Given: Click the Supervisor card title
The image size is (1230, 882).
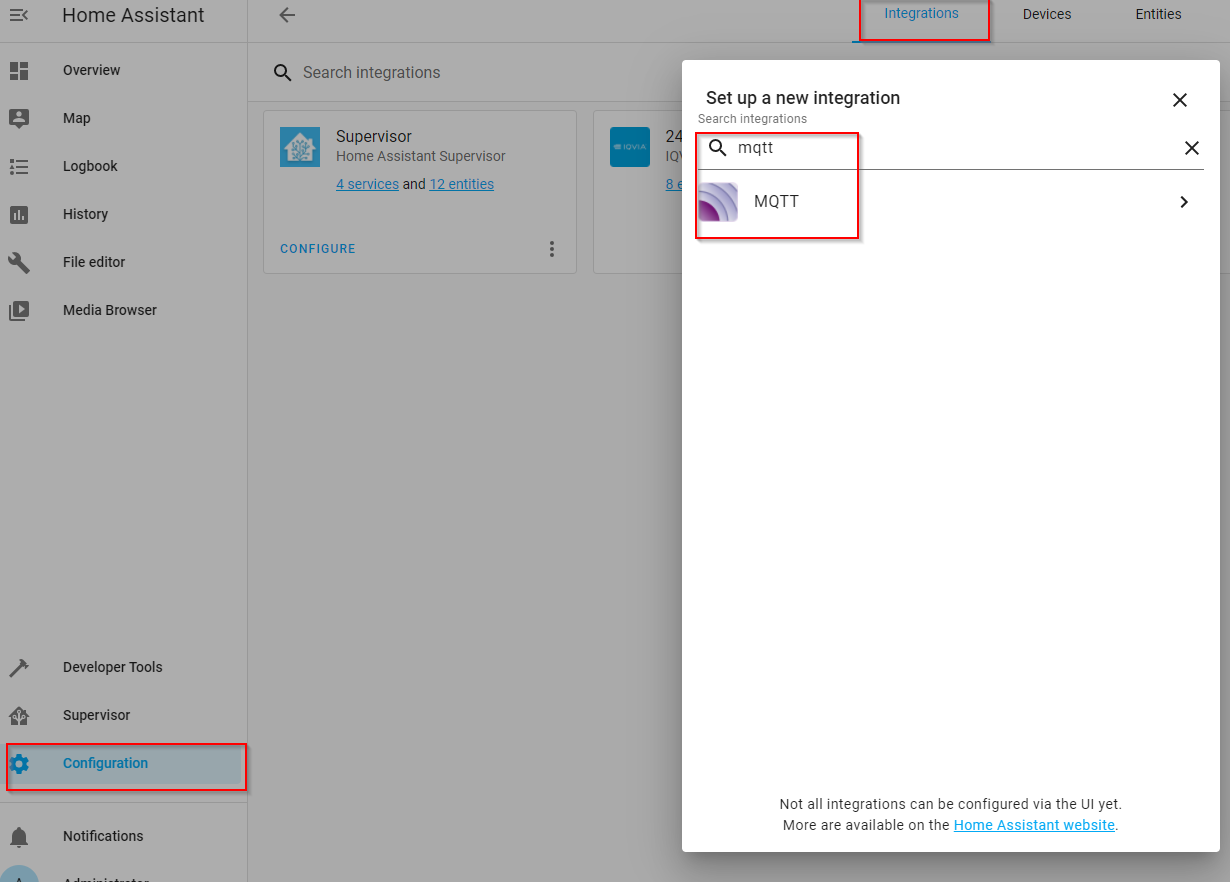Looking at the screenshot, I should 374,136.
